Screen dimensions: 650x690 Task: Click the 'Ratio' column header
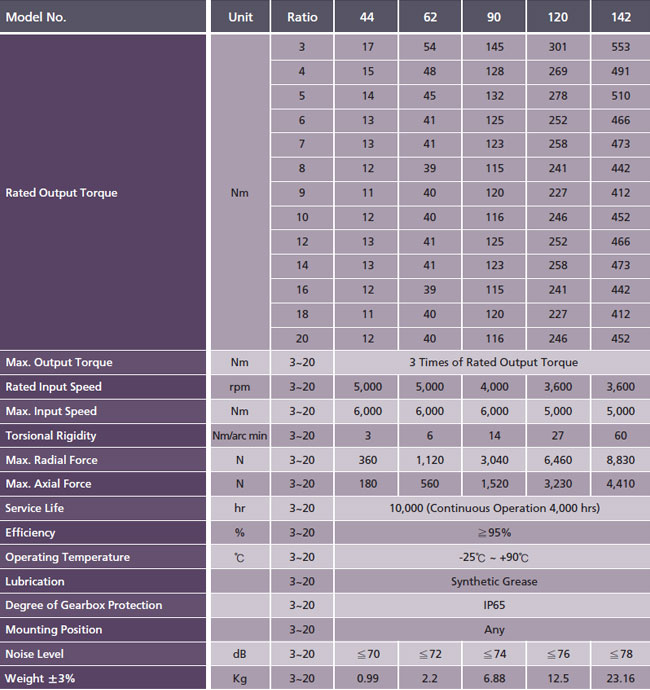(302, 16)
